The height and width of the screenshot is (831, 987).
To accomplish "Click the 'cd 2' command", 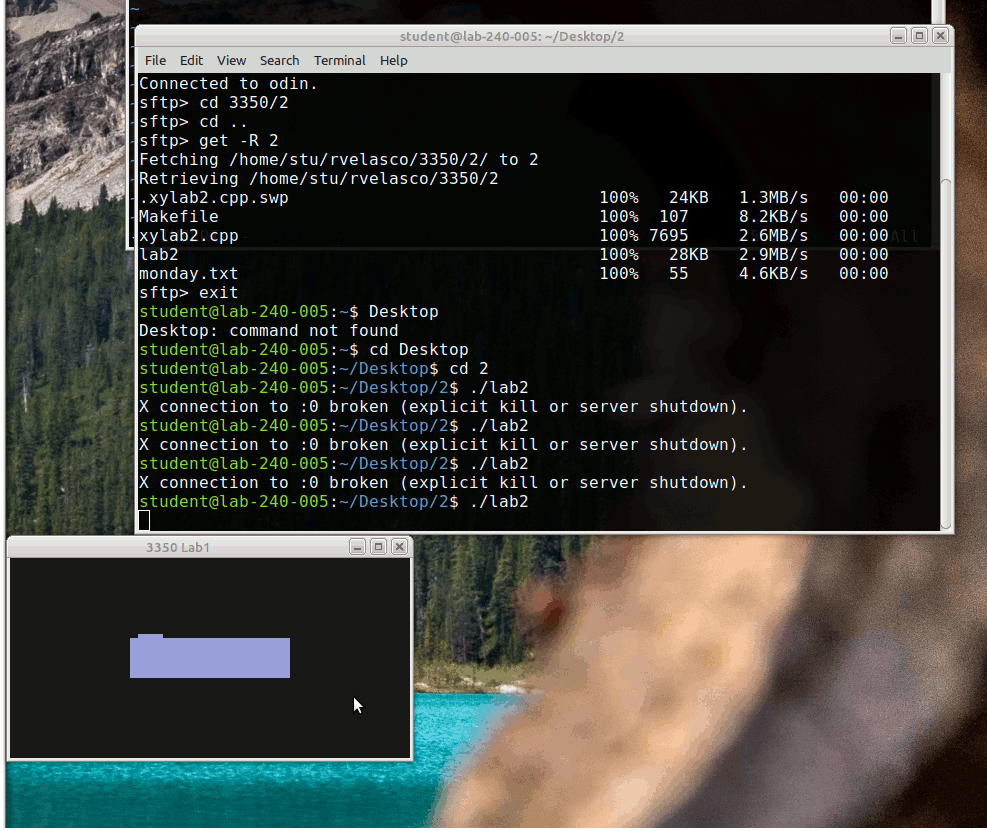I will [468, 368].
